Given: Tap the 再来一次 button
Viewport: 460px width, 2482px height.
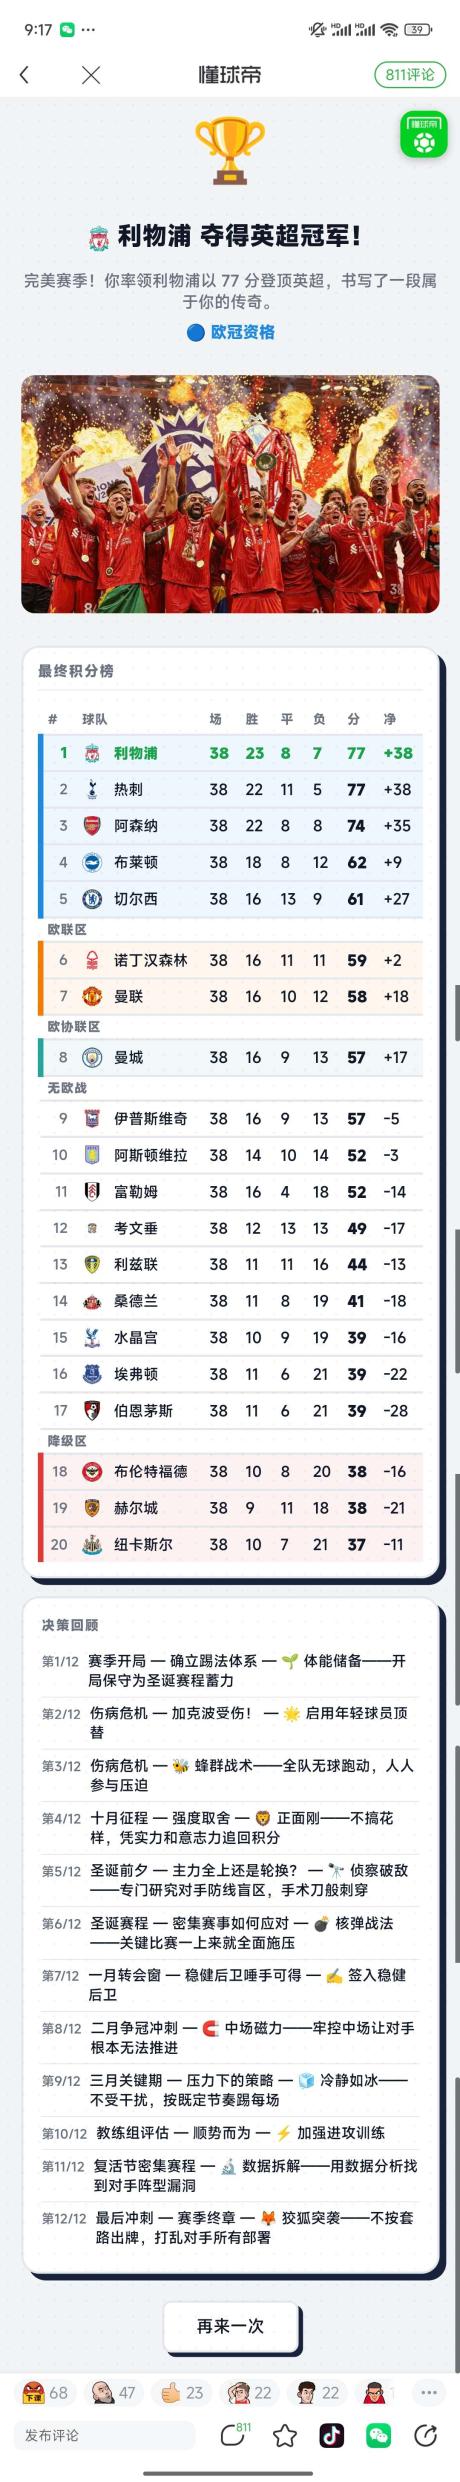Looking at the screenshot, I should click(230, 2326).
